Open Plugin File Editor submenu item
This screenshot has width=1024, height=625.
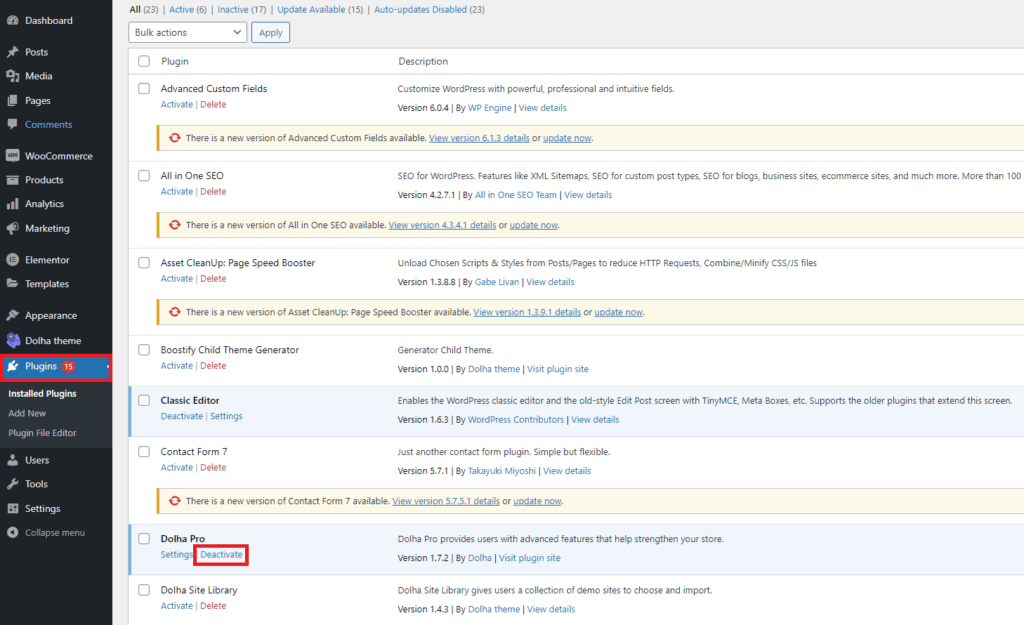(x=42, y=433)
